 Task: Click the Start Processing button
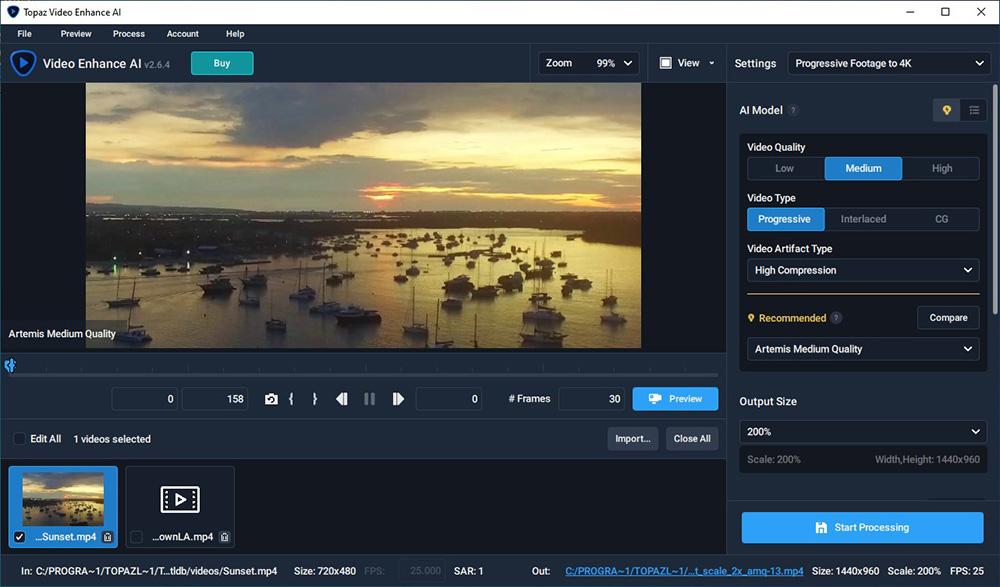click(862, 527)
